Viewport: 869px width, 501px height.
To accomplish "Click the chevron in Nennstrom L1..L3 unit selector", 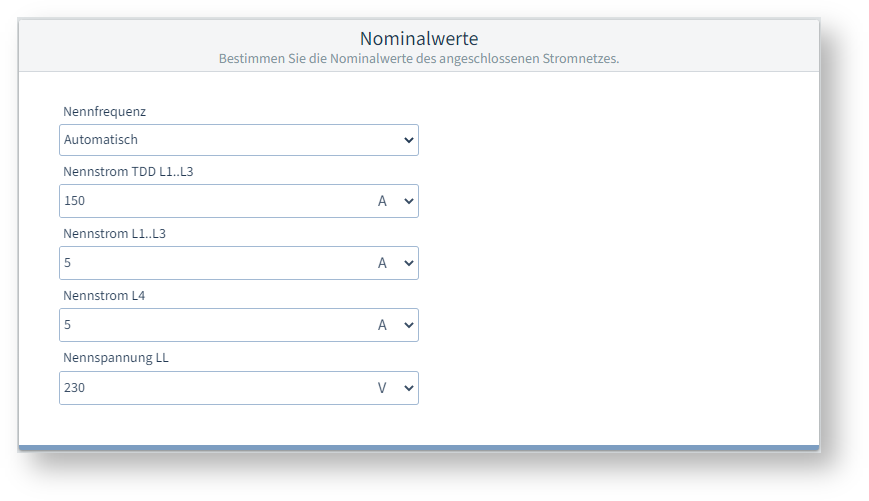I will 408,263.
